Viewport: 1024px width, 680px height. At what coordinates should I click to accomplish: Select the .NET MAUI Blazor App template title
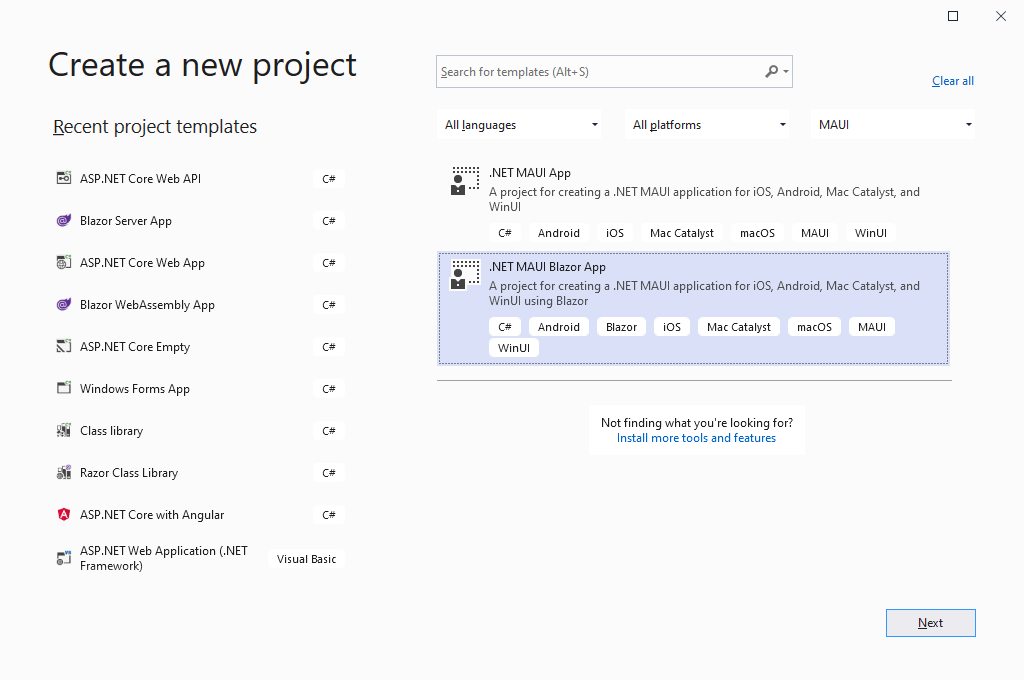[x=547, y=267]
